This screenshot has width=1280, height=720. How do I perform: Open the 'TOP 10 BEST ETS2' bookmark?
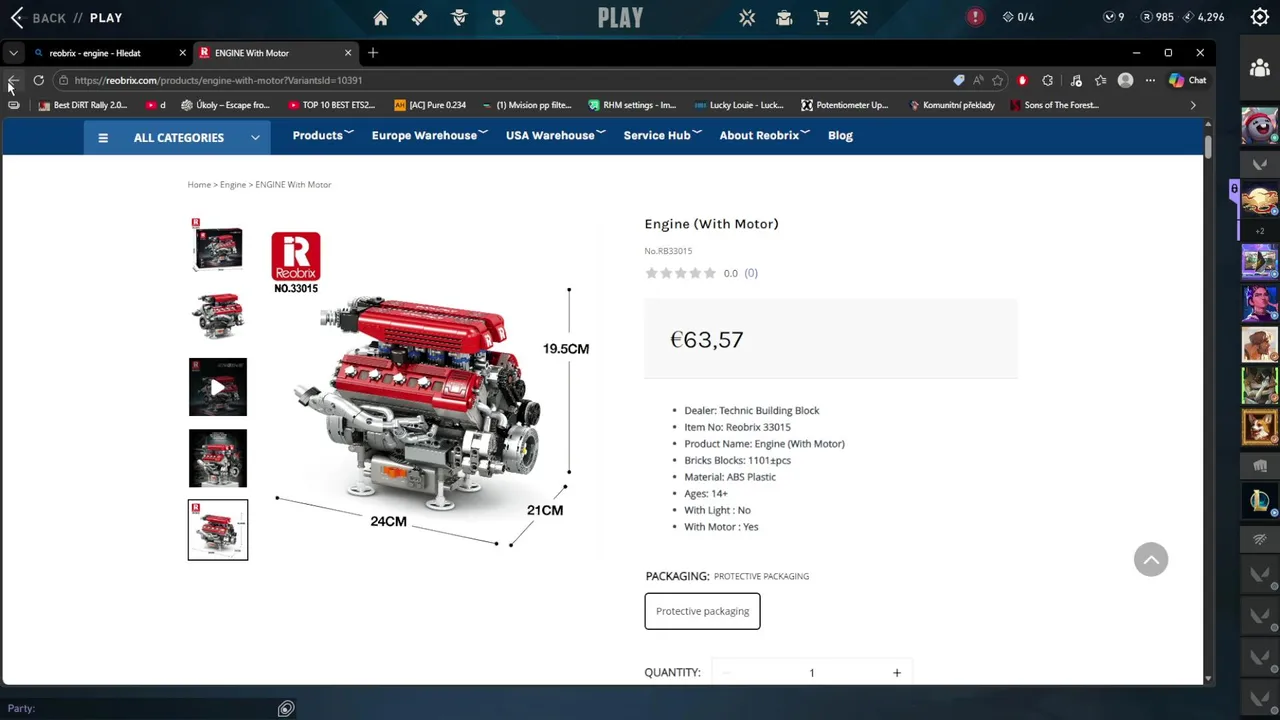coord(331,105)
